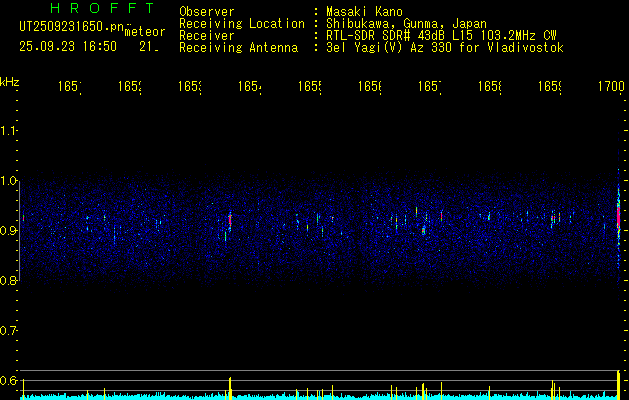Click the kHz axis unit label

point(10,82)
